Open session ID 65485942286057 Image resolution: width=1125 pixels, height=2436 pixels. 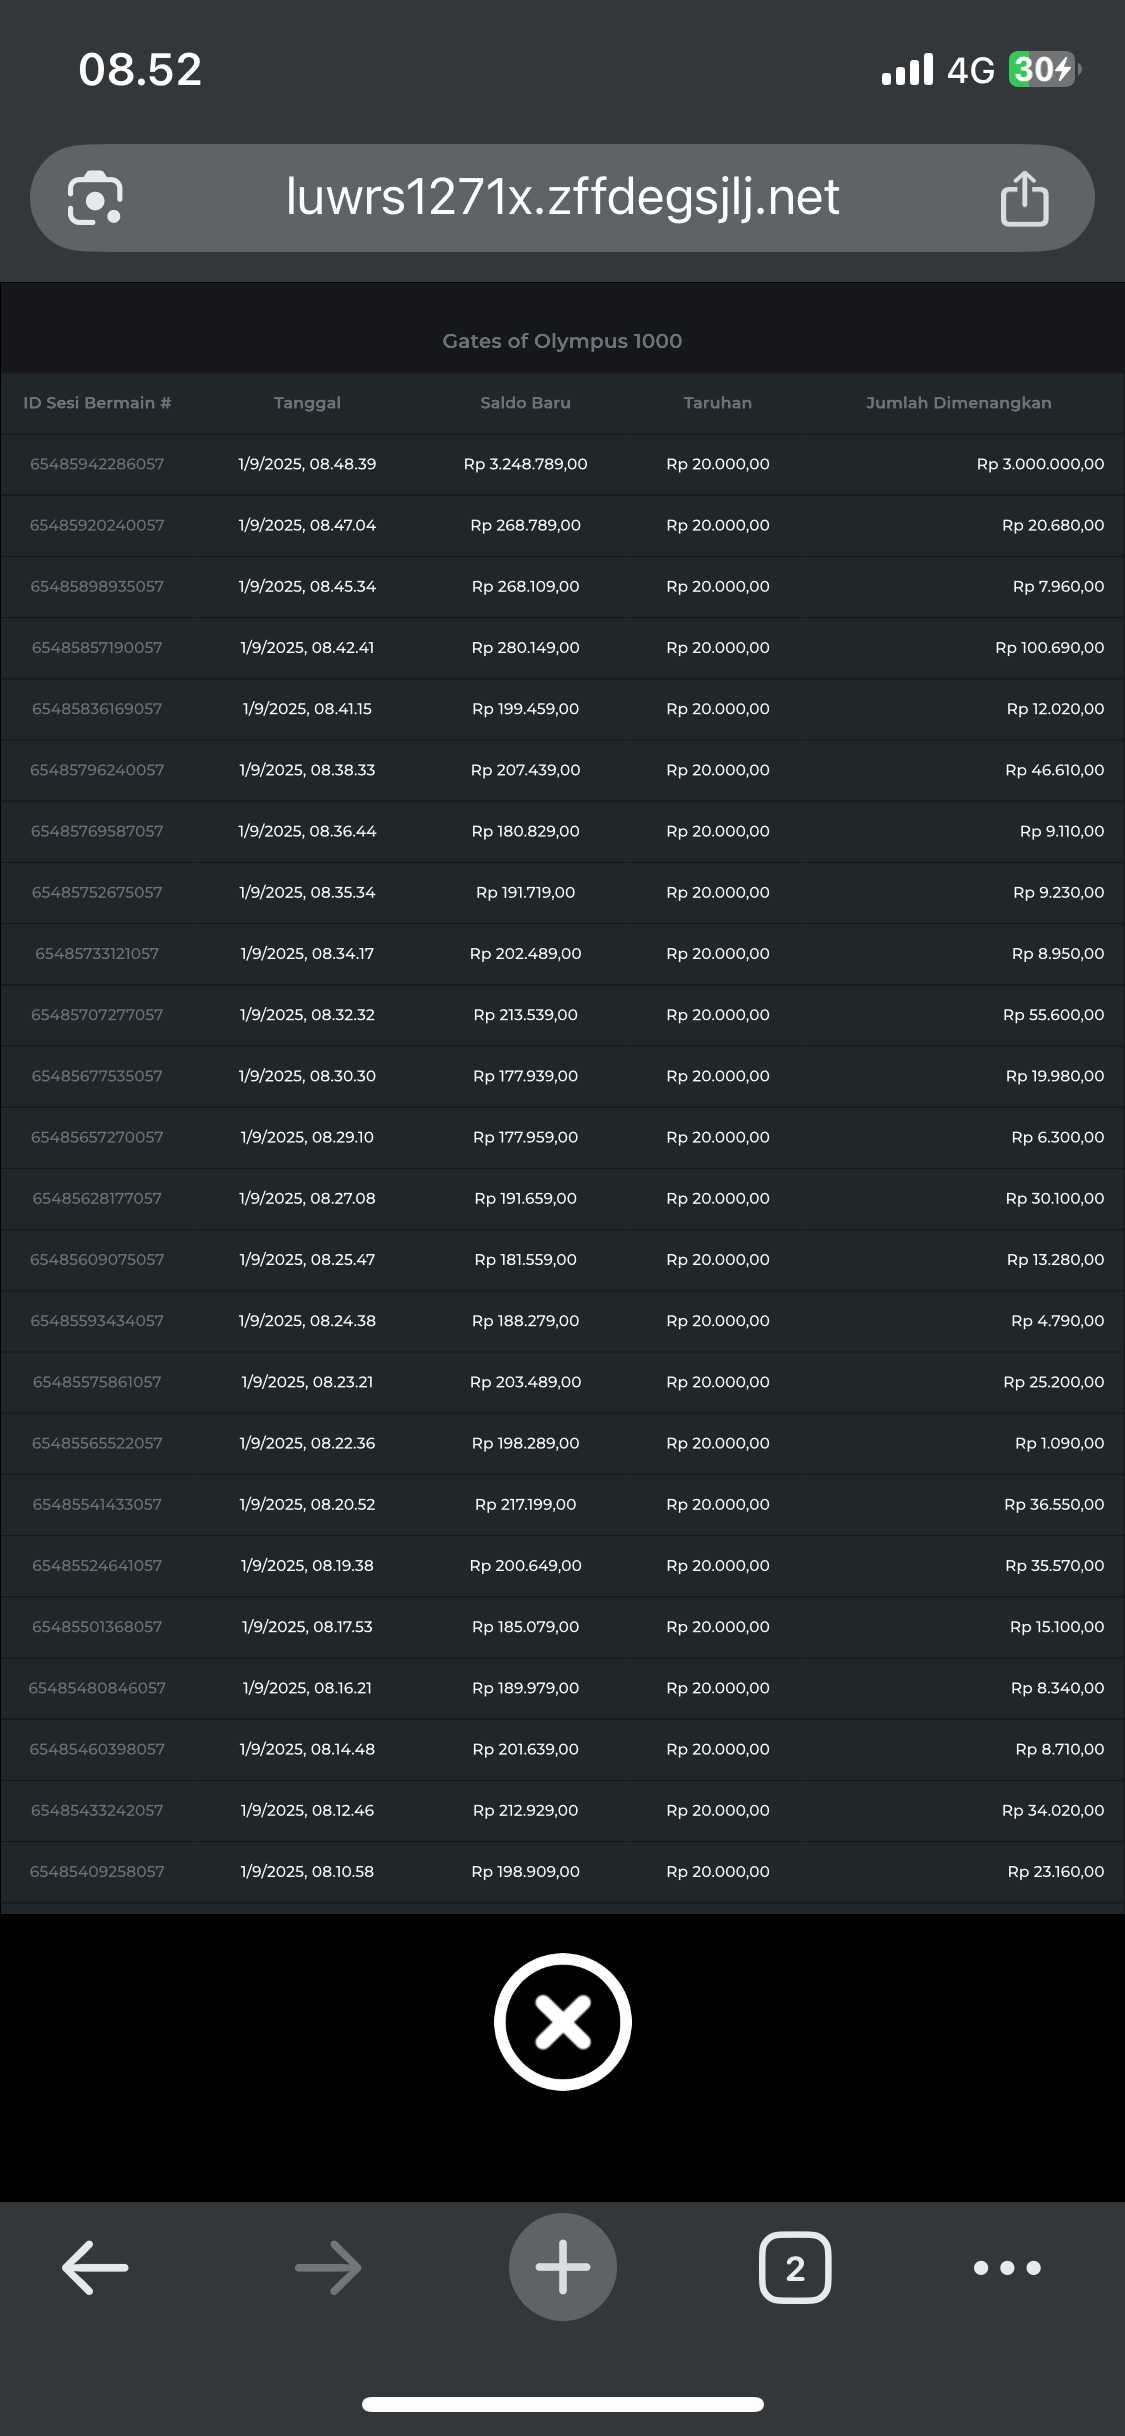[x=97, y=464]
